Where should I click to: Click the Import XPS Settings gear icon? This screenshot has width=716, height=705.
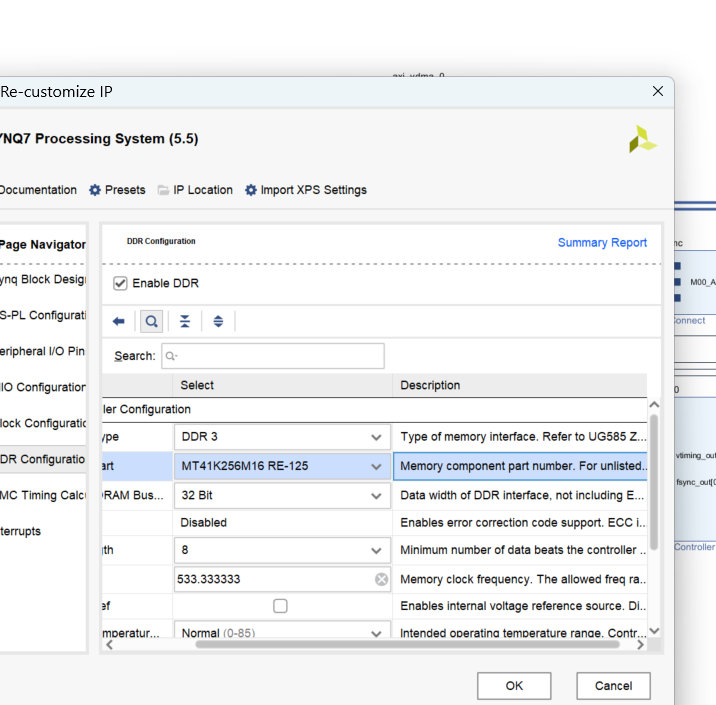(x=251, y=190)
